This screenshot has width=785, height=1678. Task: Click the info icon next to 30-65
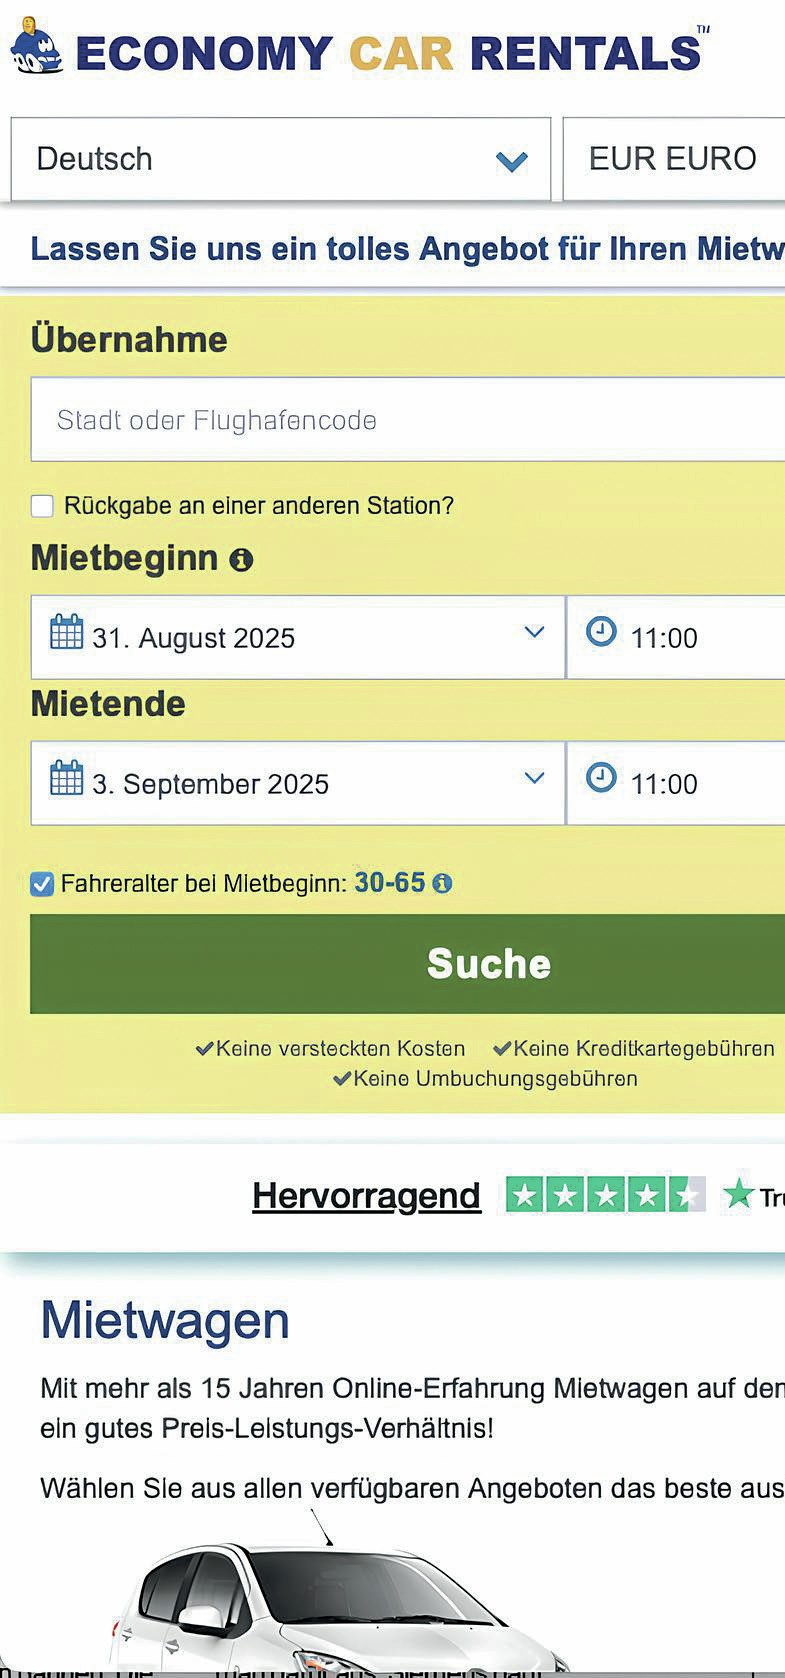pos(442,884)
